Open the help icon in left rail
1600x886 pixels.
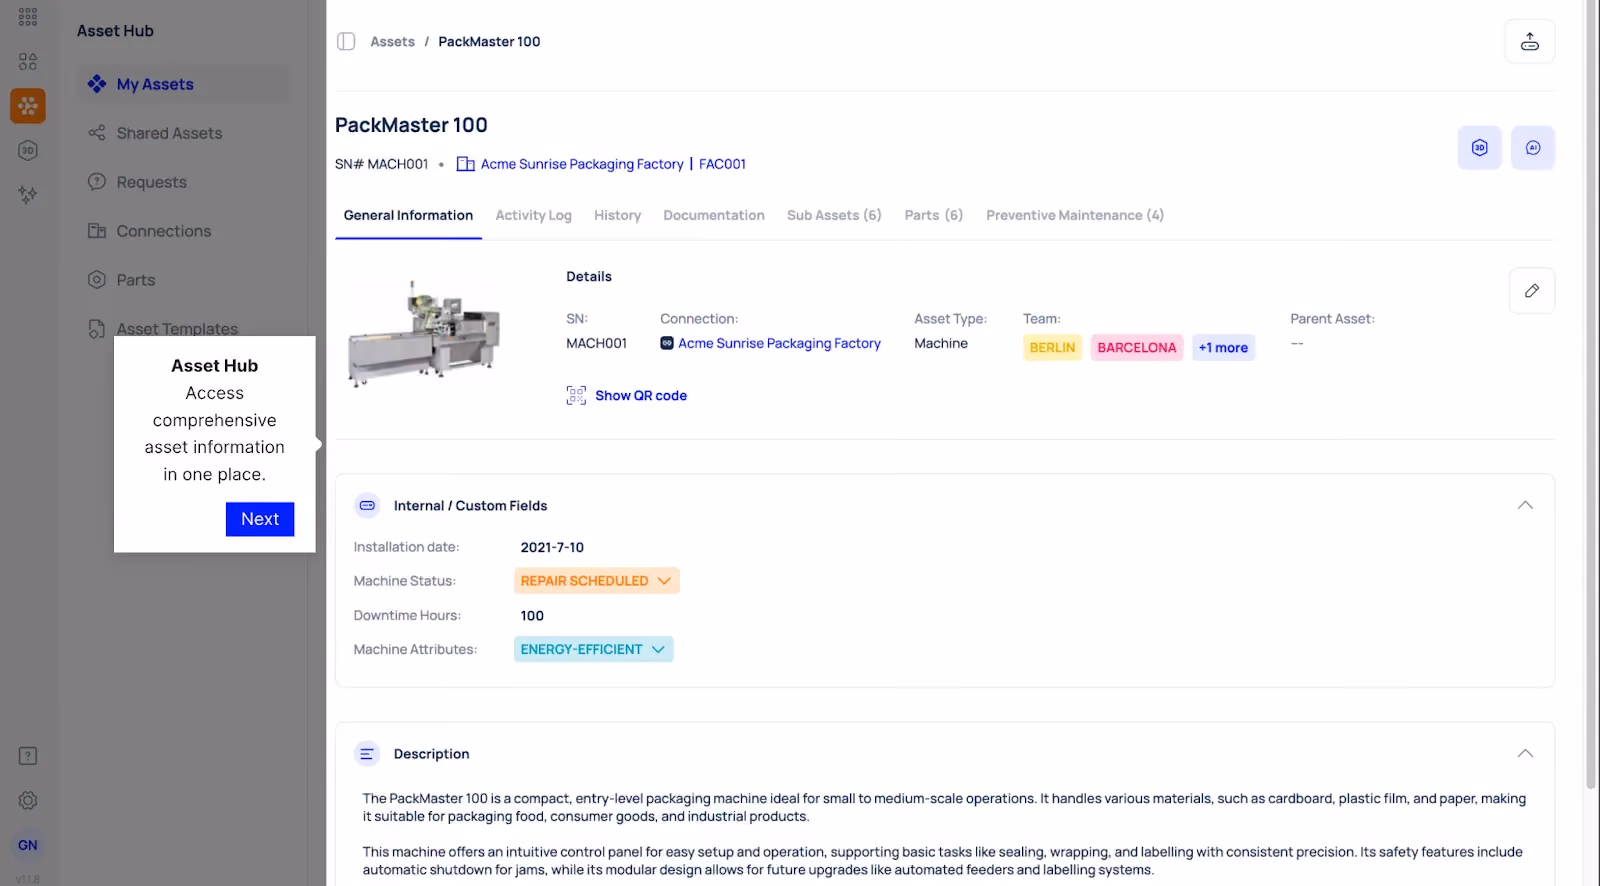[28, 756]
